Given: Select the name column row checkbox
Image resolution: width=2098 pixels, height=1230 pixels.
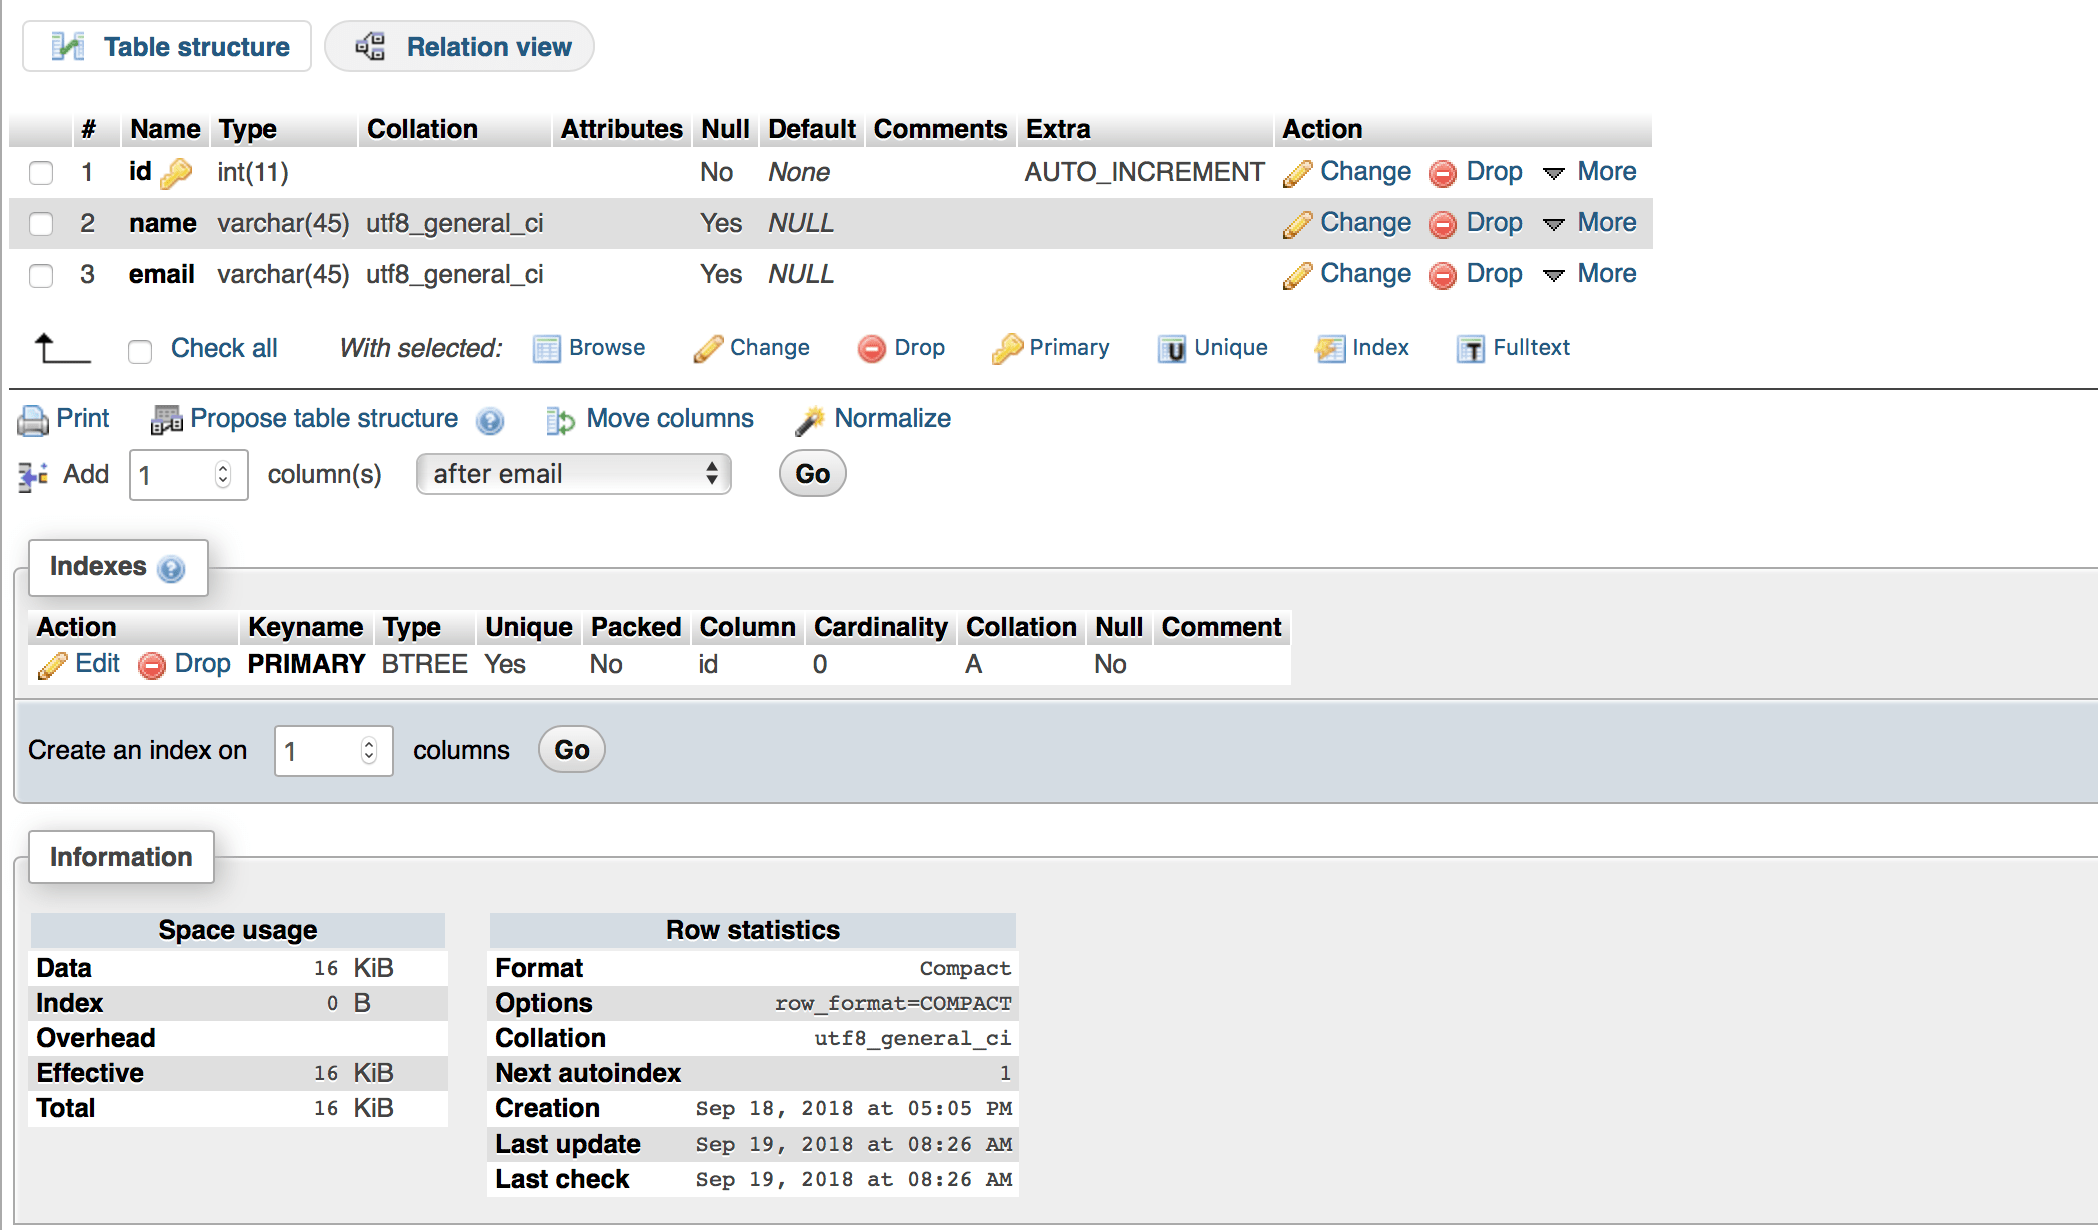Looking at the screenshot, I should point(41,224).
